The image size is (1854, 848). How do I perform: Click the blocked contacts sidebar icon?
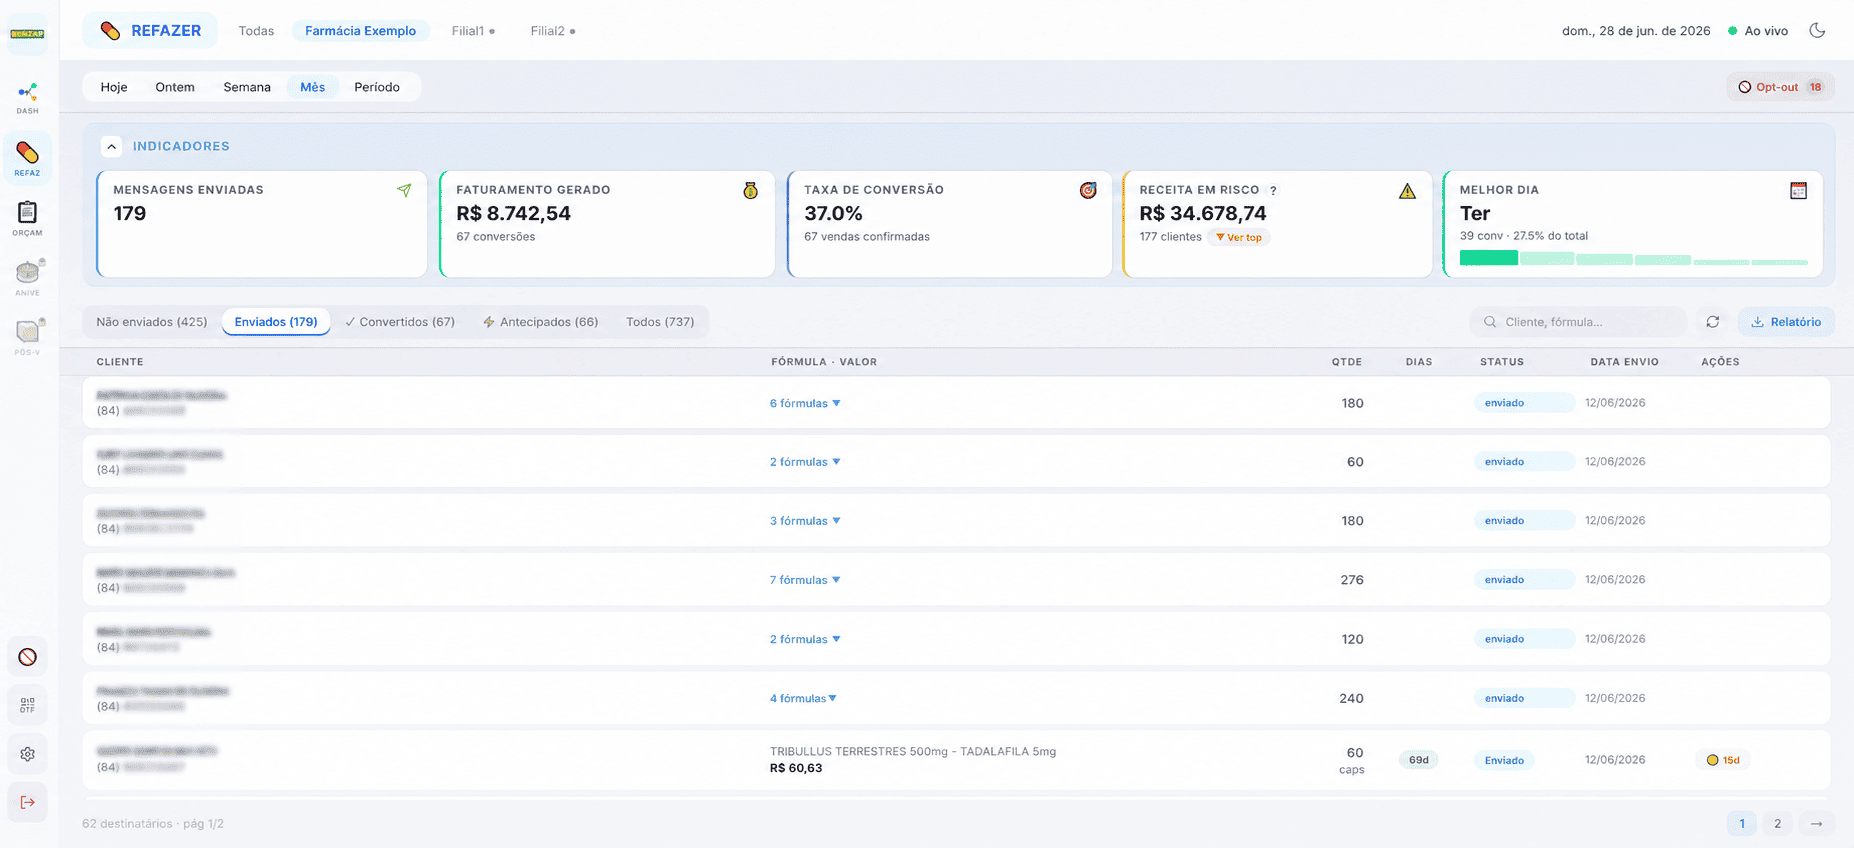tap(28, 657)
